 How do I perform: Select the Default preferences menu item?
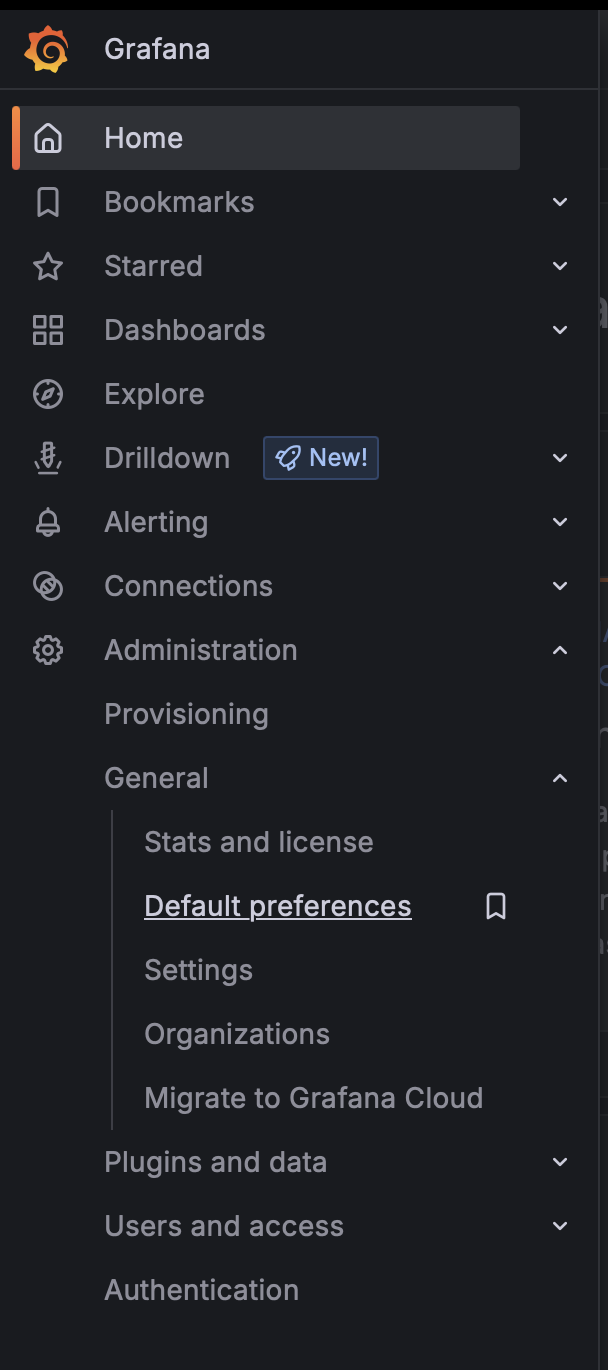[x=277, y=905]
